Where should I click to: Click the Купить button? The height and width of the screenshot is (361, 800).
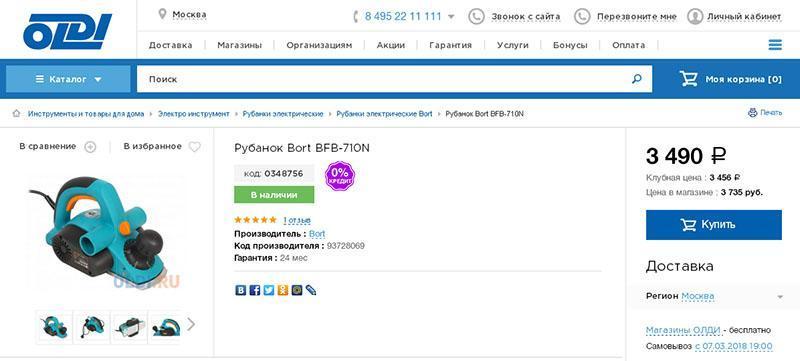tap(714, 224)
